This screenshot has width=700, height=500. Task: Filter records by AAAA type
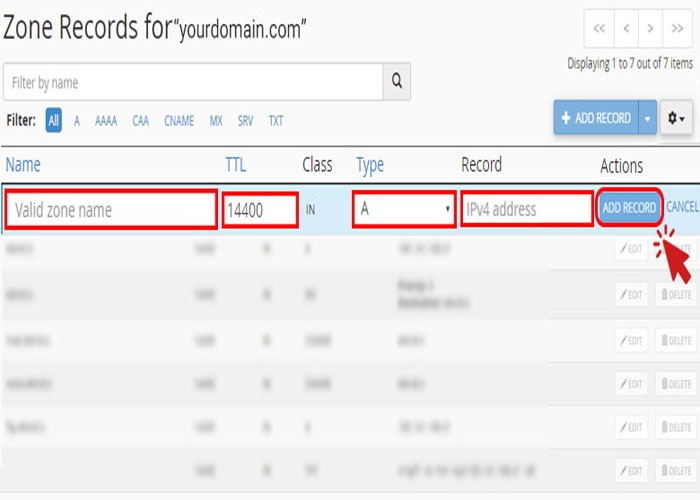click(106, 121)
